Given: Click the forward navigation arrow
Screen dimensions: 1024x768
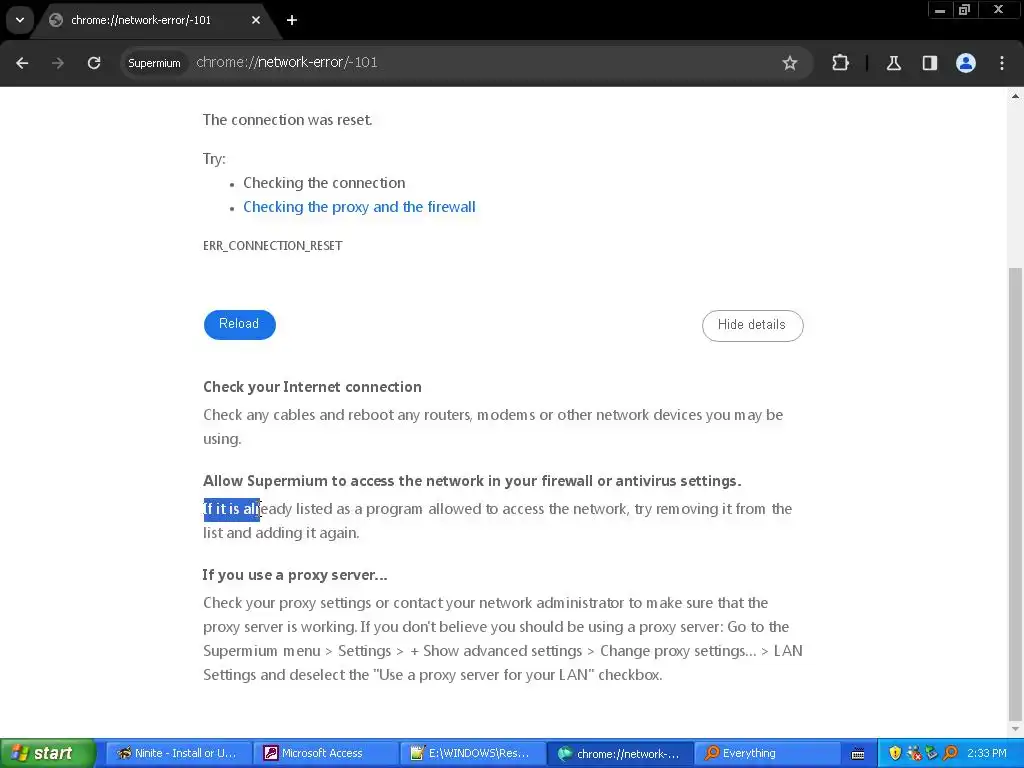Looking at the screenshot, I should pyautogui.click(x=58, y=63).
